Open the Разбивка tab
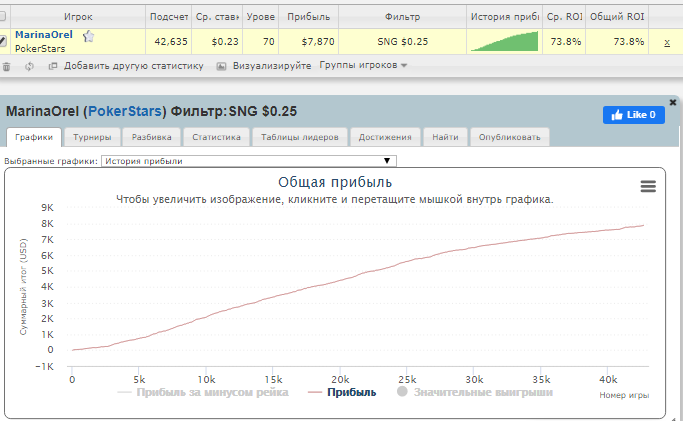The height and width of the screenshot is (421, 683). click(152, 137)
